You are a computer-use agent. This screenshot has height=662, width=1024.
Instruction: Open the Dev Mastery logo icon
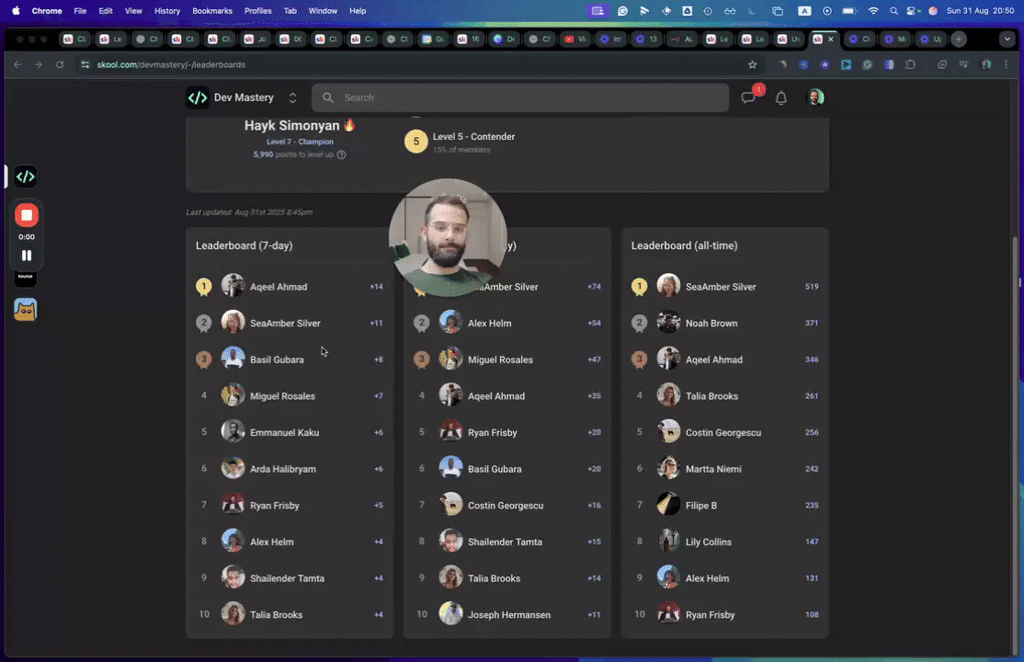[197, 98]
